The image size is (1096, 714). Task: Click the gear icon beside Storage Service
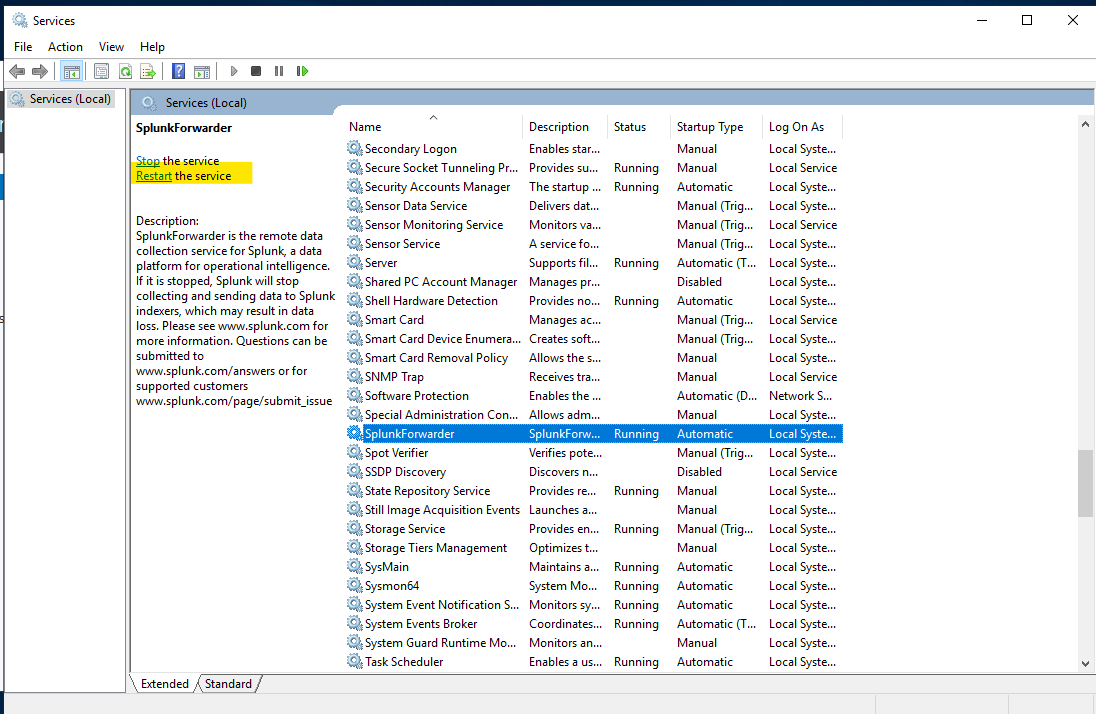[x=354, y=529]
